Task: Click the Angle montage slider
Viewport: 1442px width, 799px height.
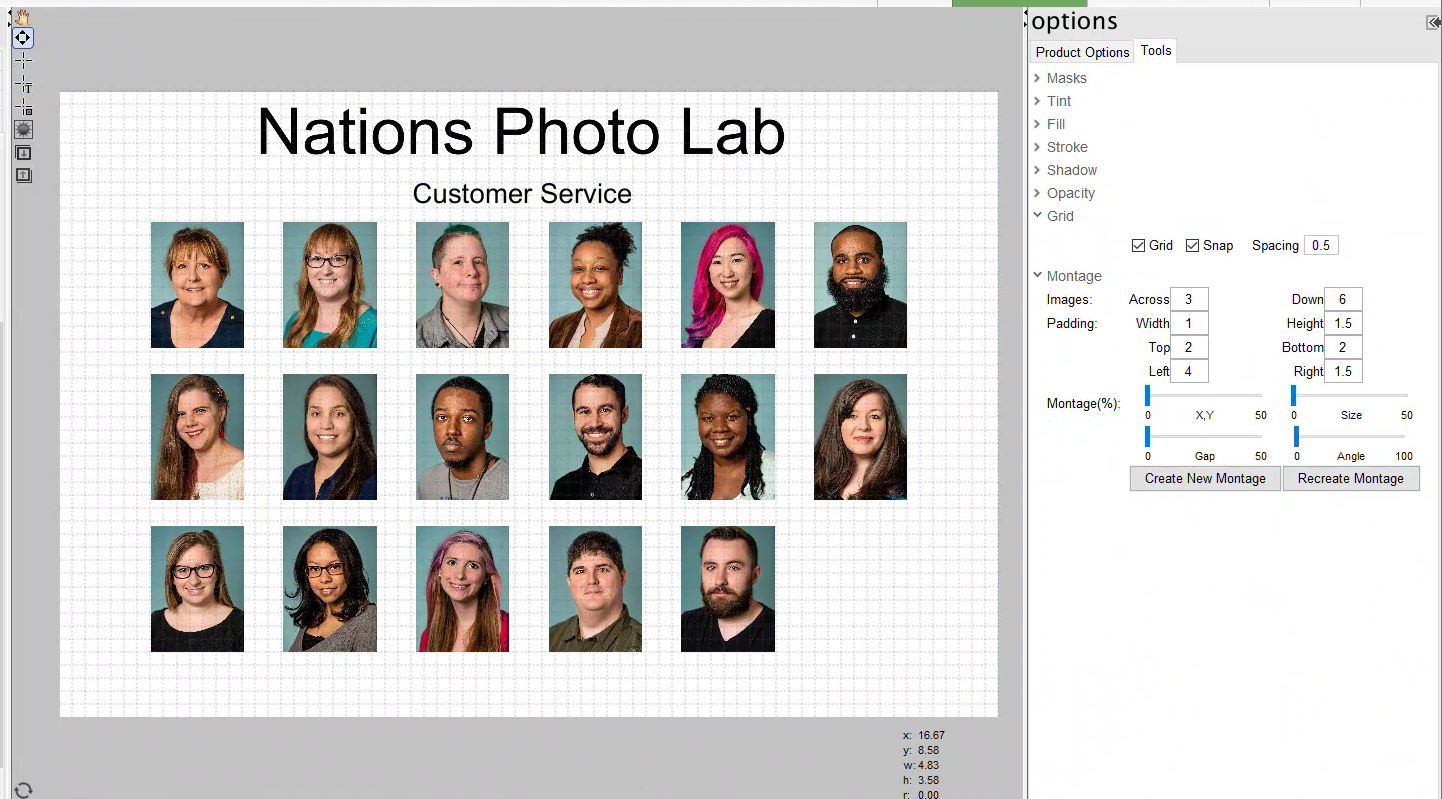Action: point(1350,437)
